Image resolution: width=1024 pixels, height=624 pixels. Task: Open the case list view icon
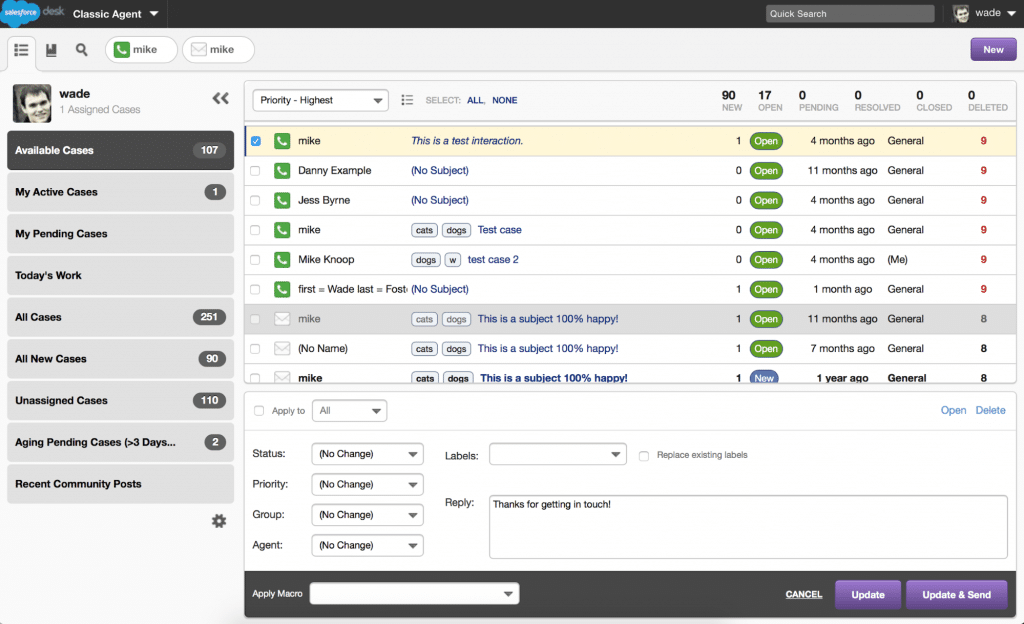(x=22, y=50)
